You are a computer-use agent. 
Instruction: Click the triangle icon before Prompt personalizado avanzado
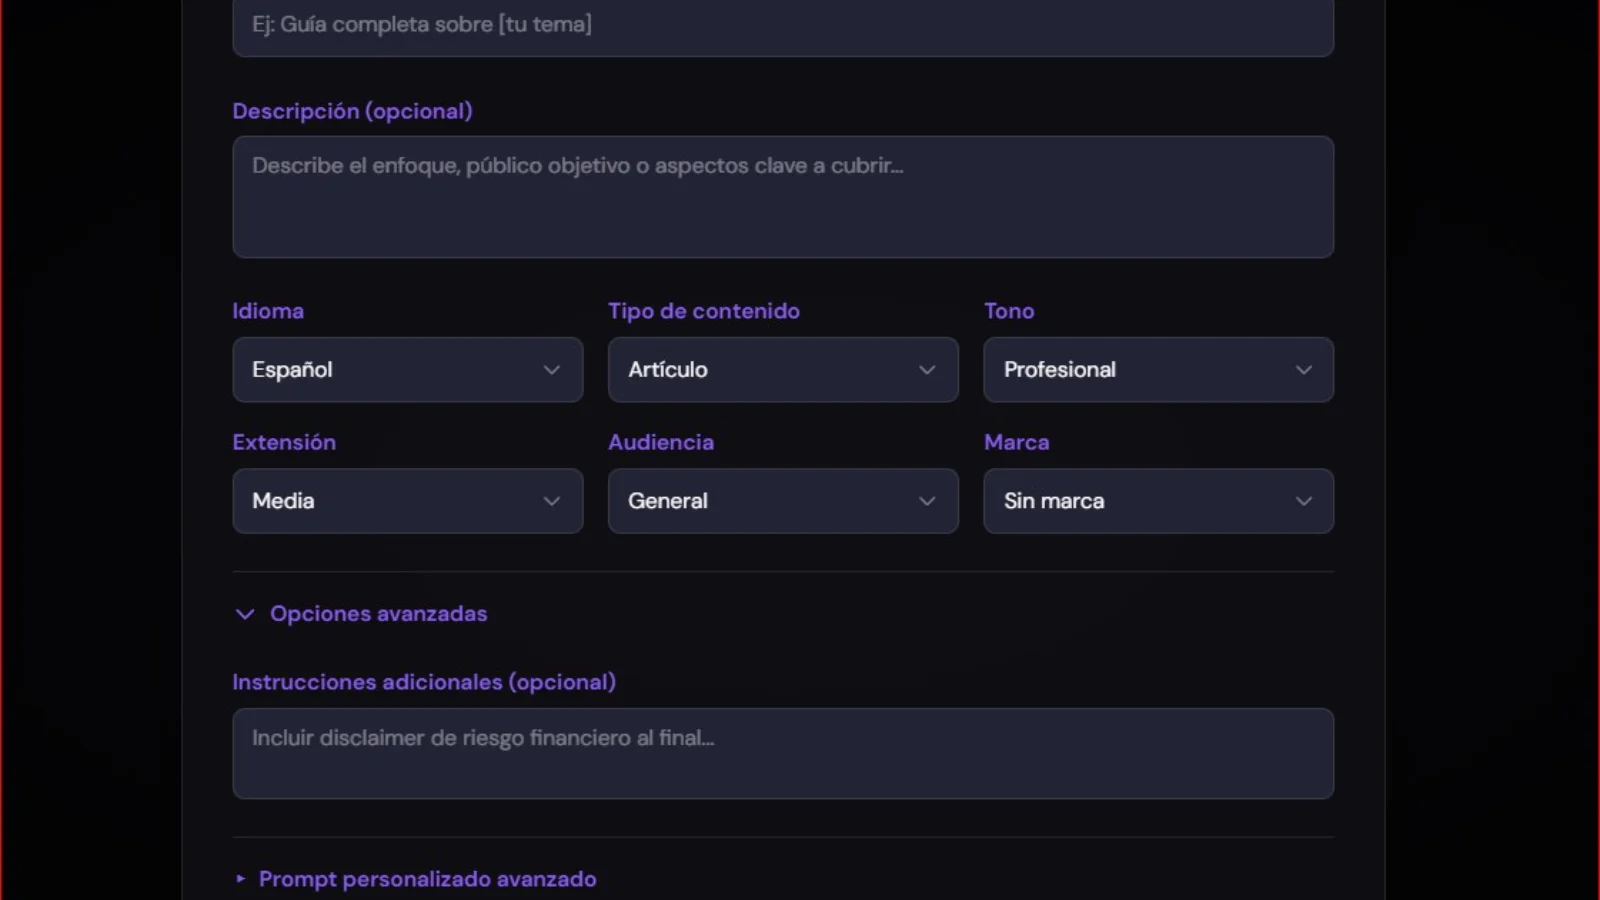[240, 878]
